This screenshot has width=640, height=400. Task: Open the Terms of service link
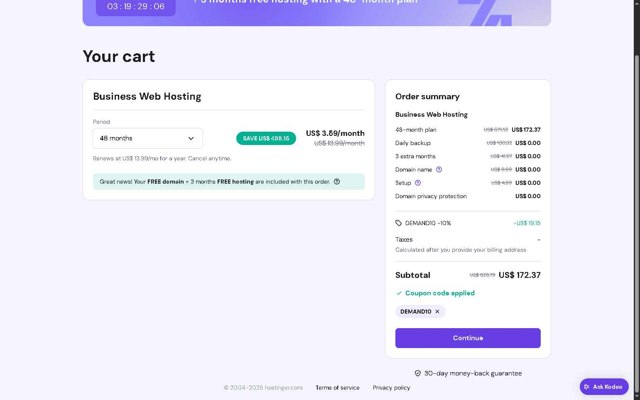click(337, 387)
